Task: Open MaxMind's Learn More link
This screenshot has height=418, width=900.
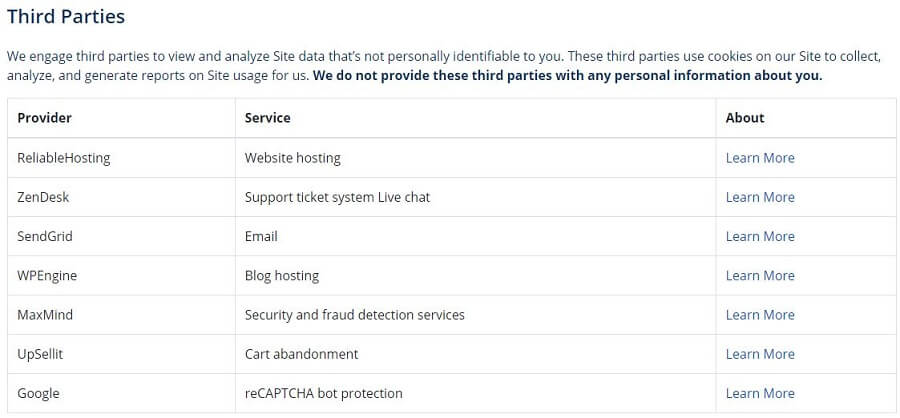Action: [760, 315]
